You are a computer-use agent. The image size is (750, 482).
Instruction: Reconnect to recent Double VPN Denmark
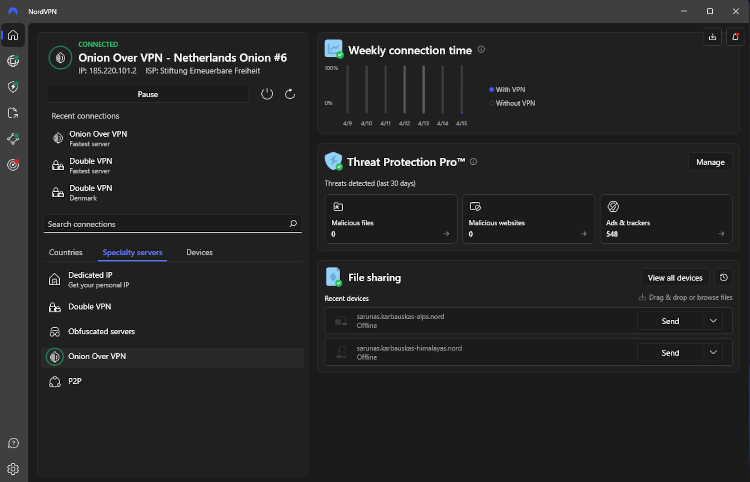coord(173,192)
